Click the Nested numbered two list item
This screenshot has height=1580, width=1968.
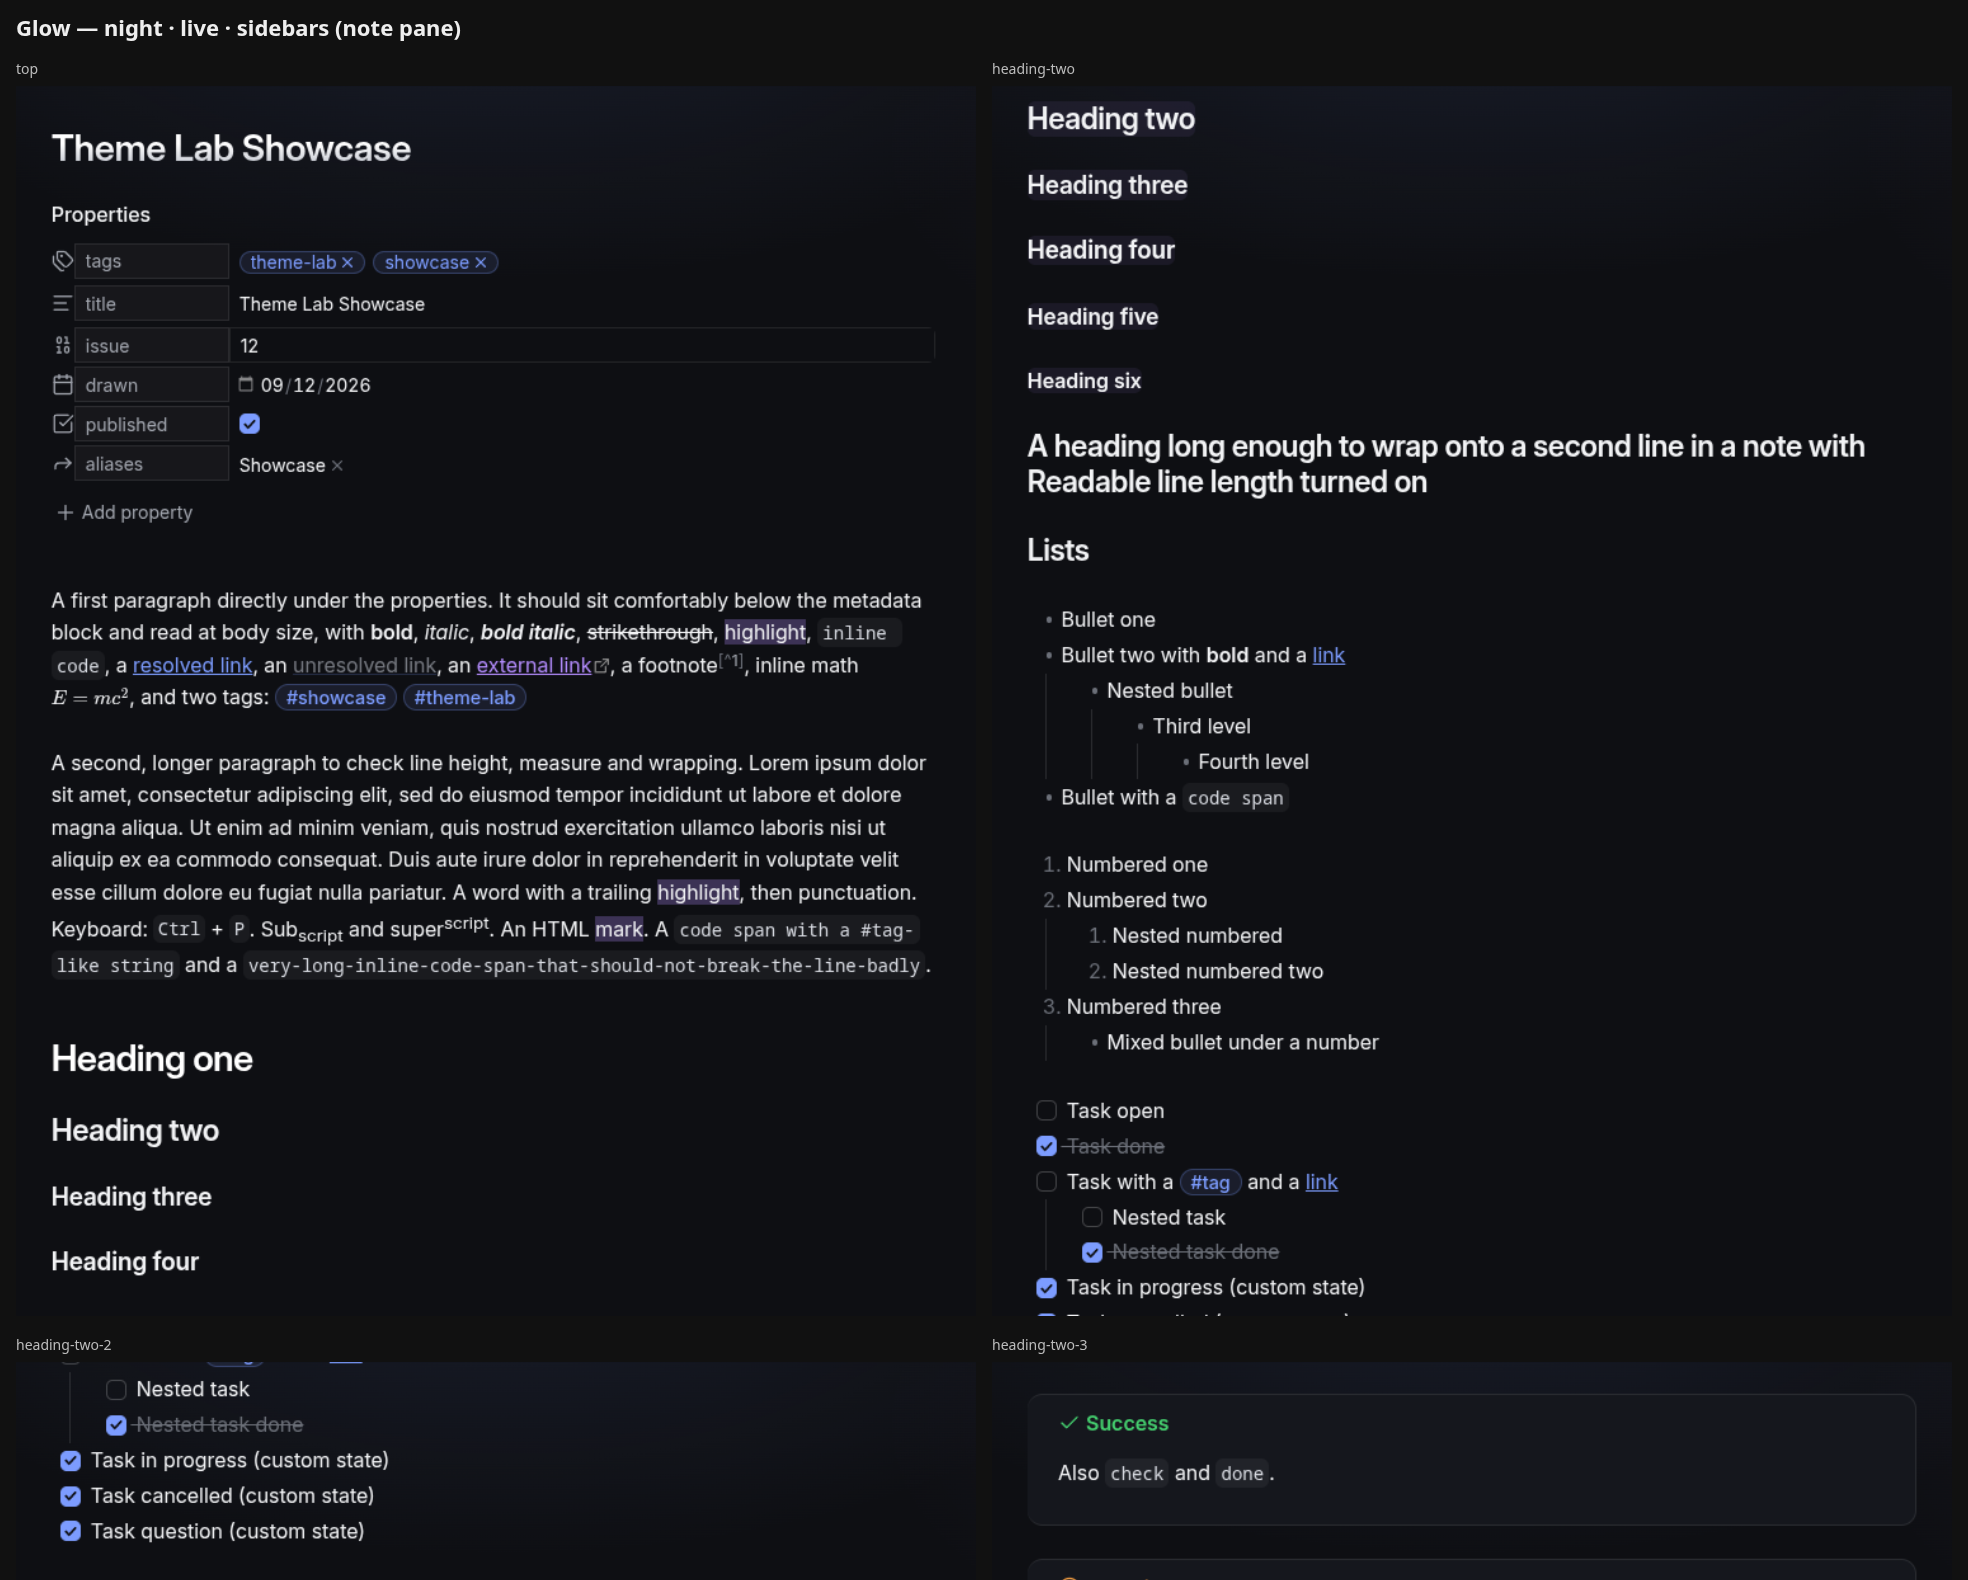(x=1217, y=971)
